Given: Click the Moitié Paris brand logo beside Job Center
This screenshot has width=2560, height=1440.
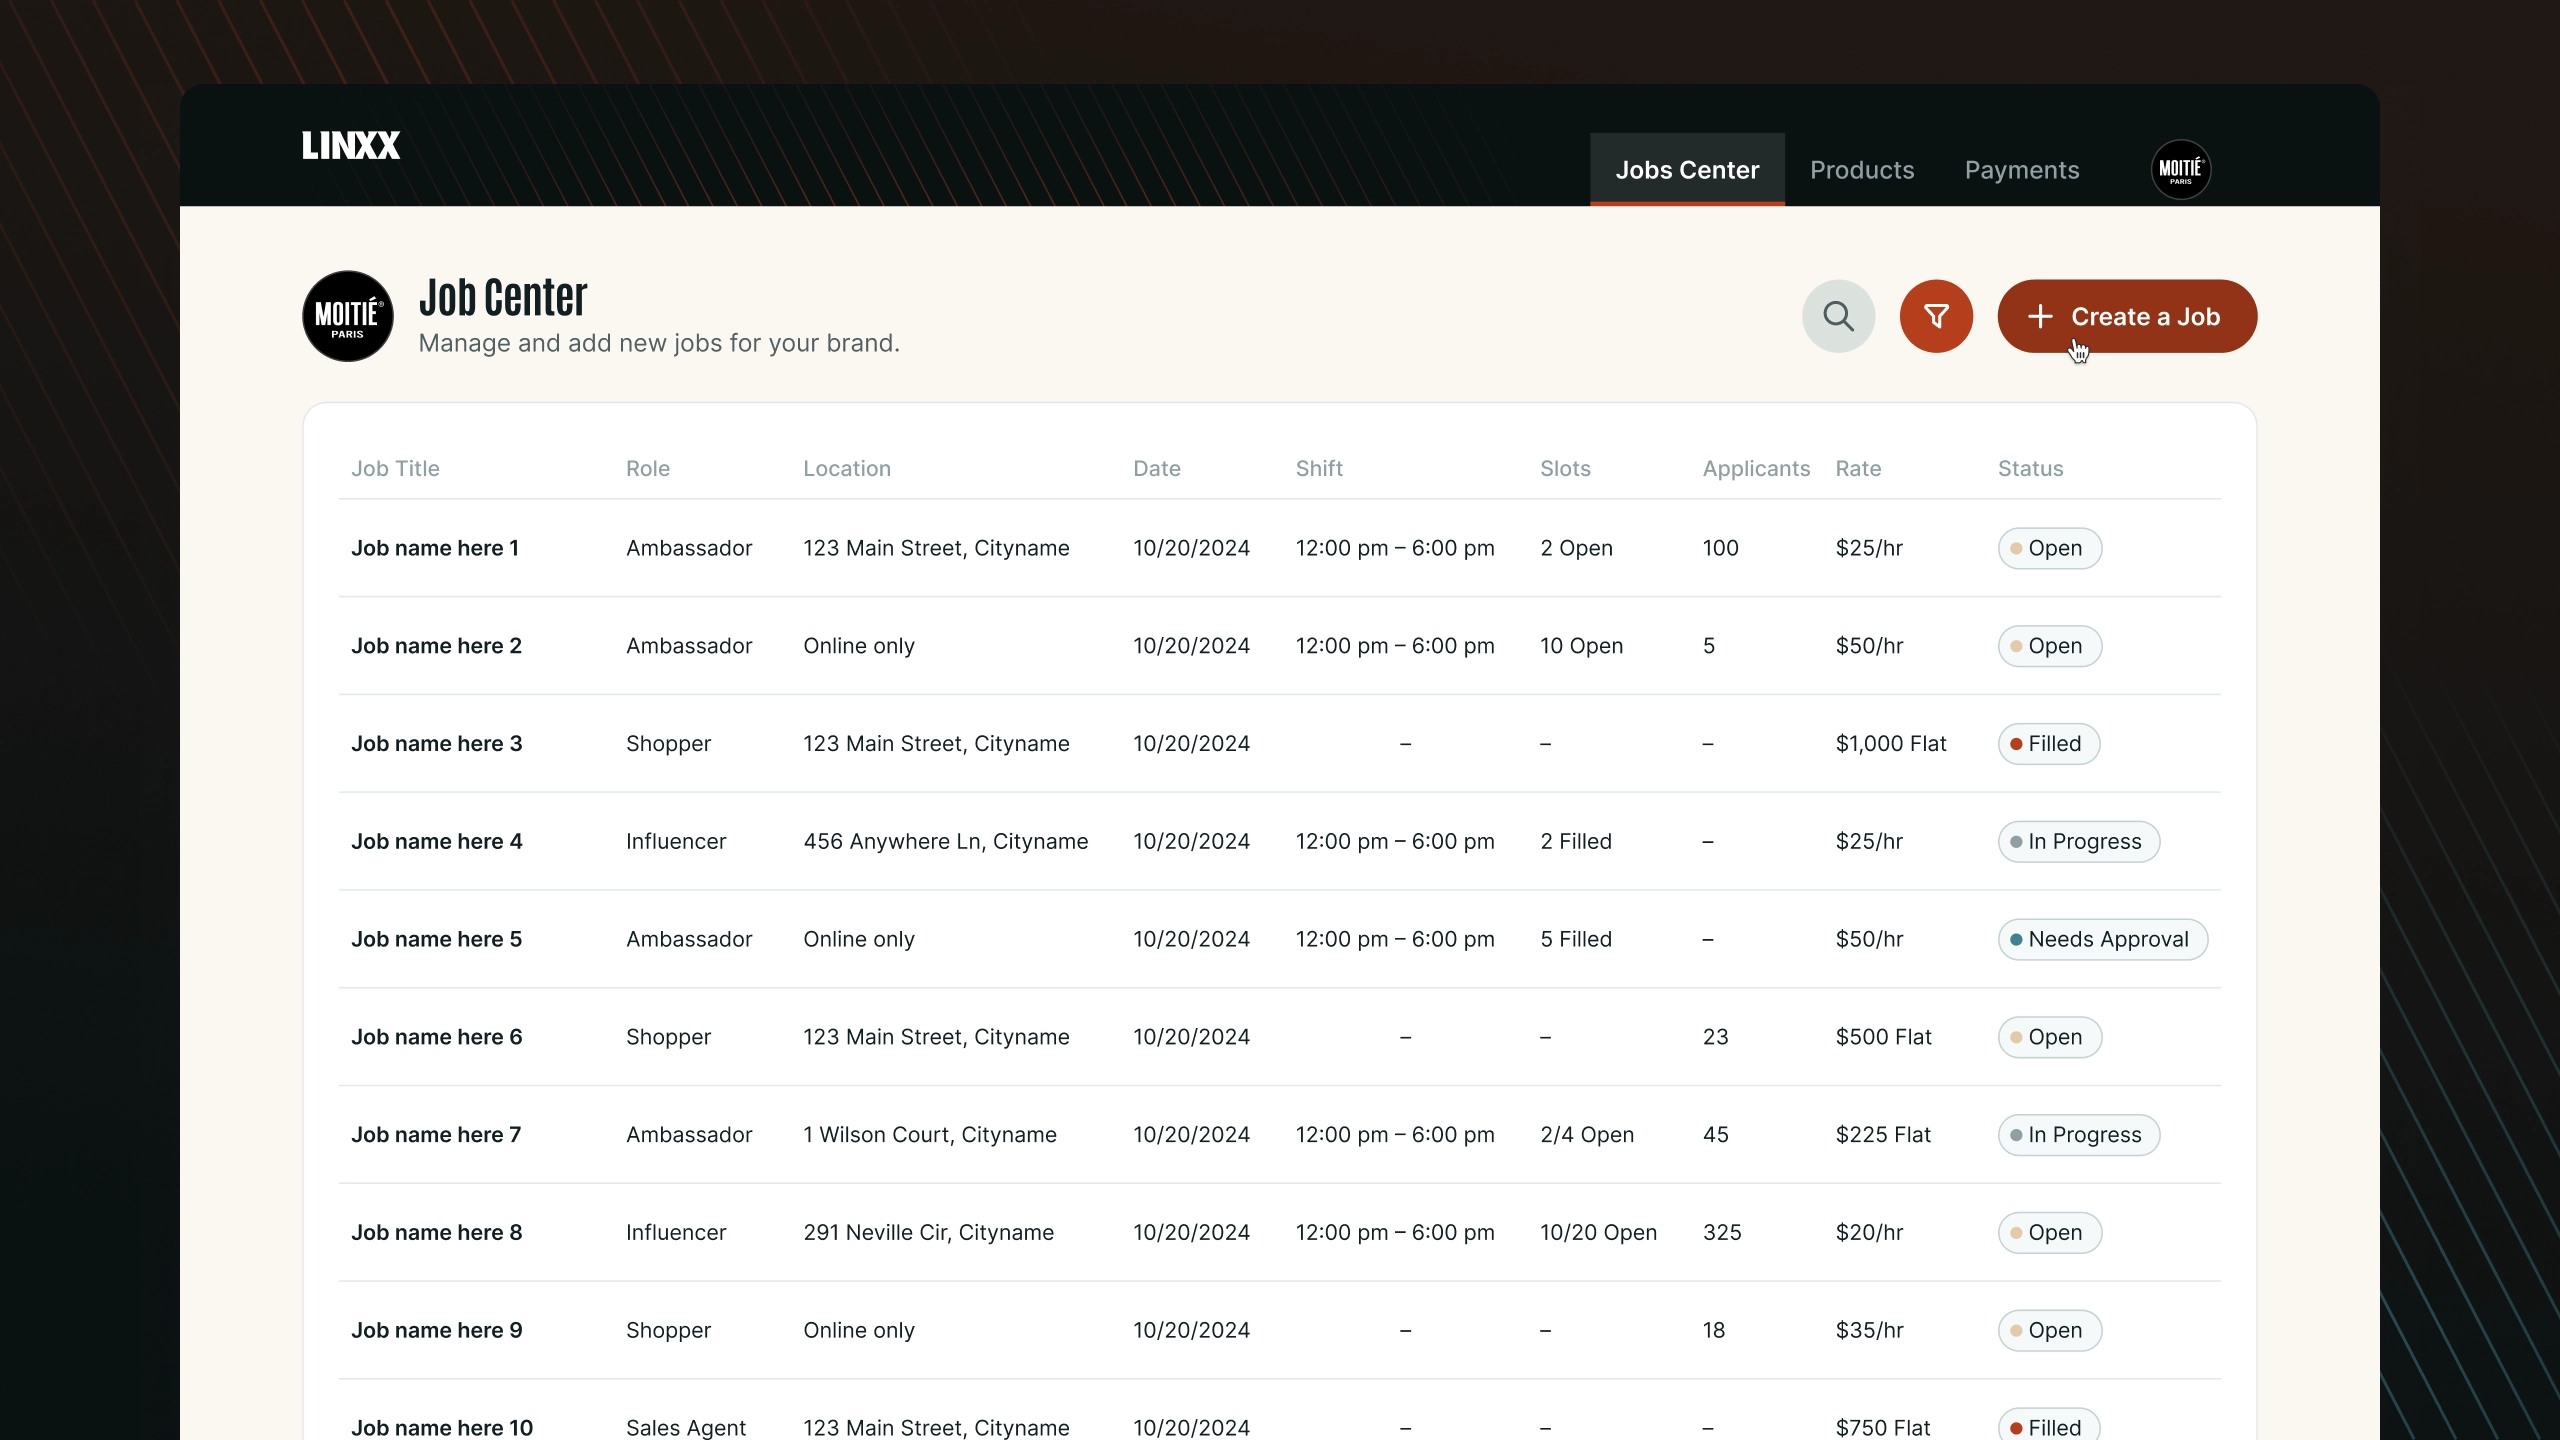Looking at the screenshot, I should 348,316.
